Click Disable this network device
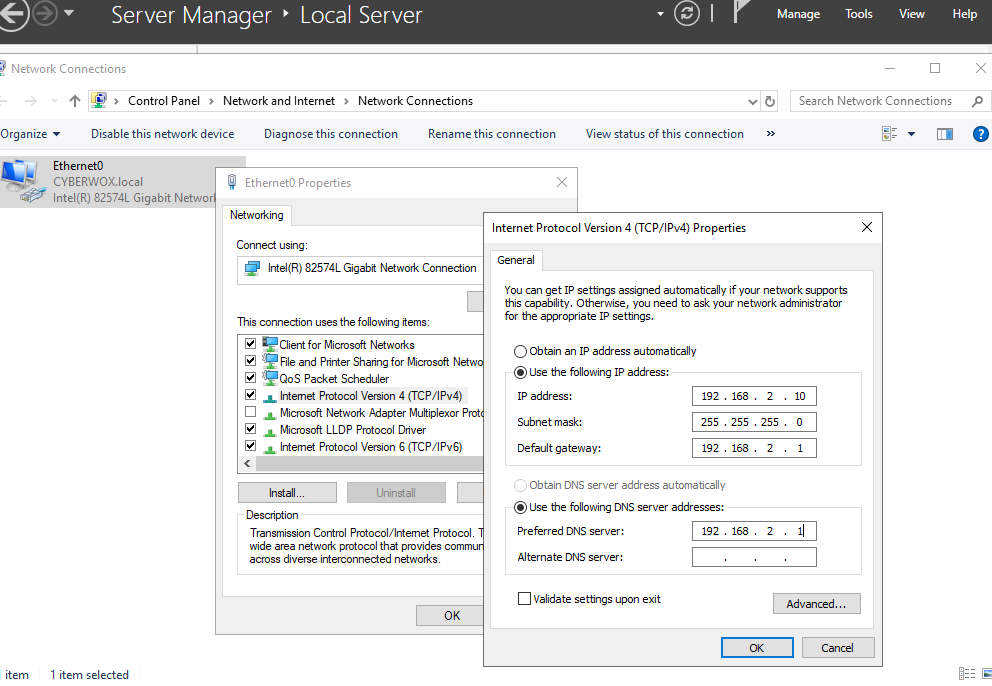 (x=163, y=134)
